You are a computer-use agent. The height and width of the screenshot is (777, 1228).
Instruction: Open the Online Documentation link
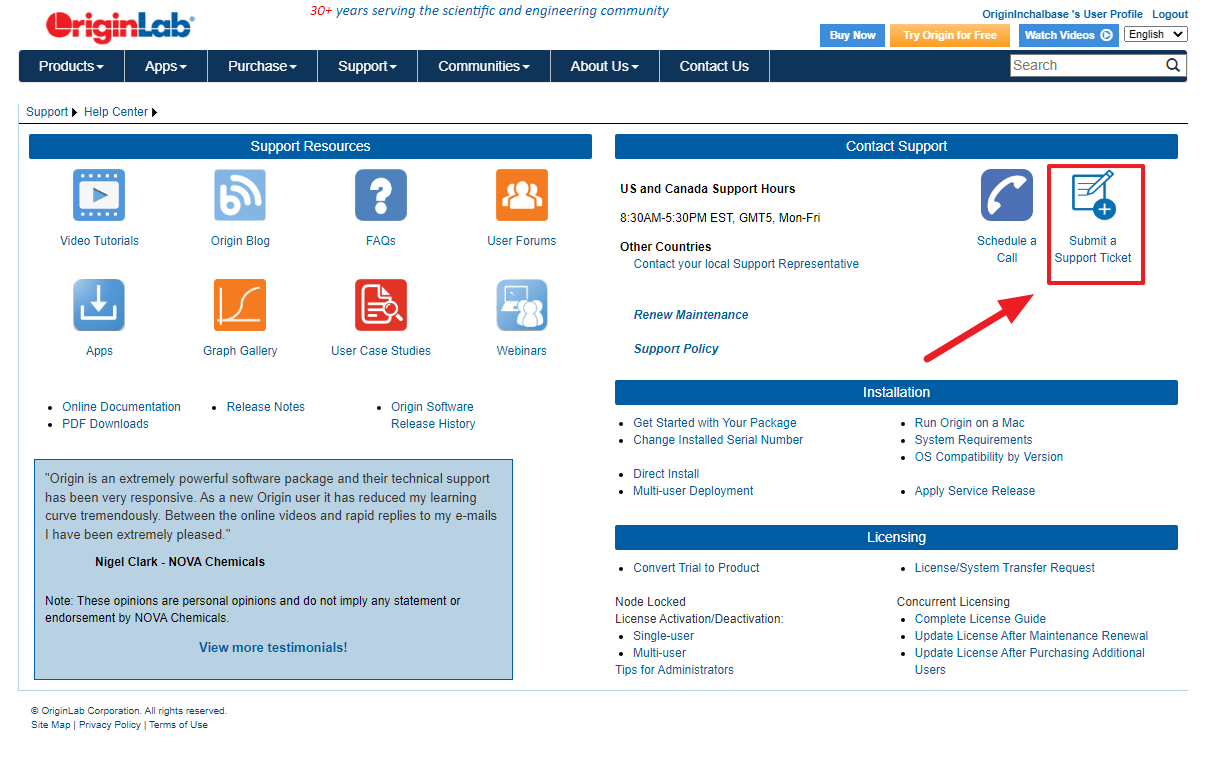click(121, 407)
